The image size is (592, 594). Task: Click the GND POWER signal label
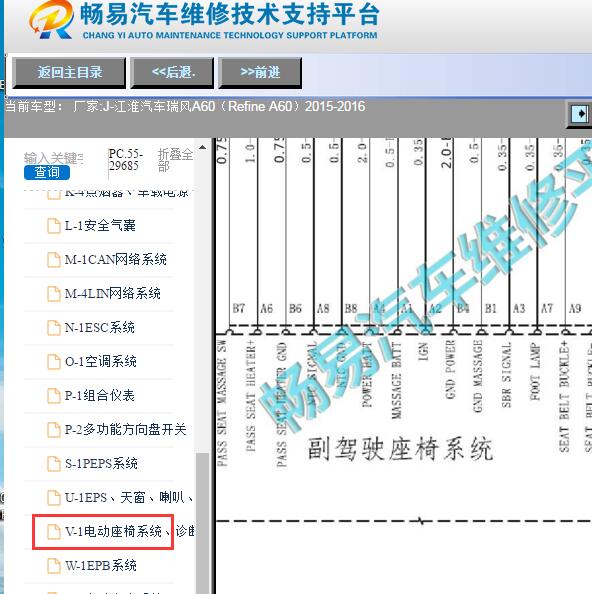pos(450,369)
